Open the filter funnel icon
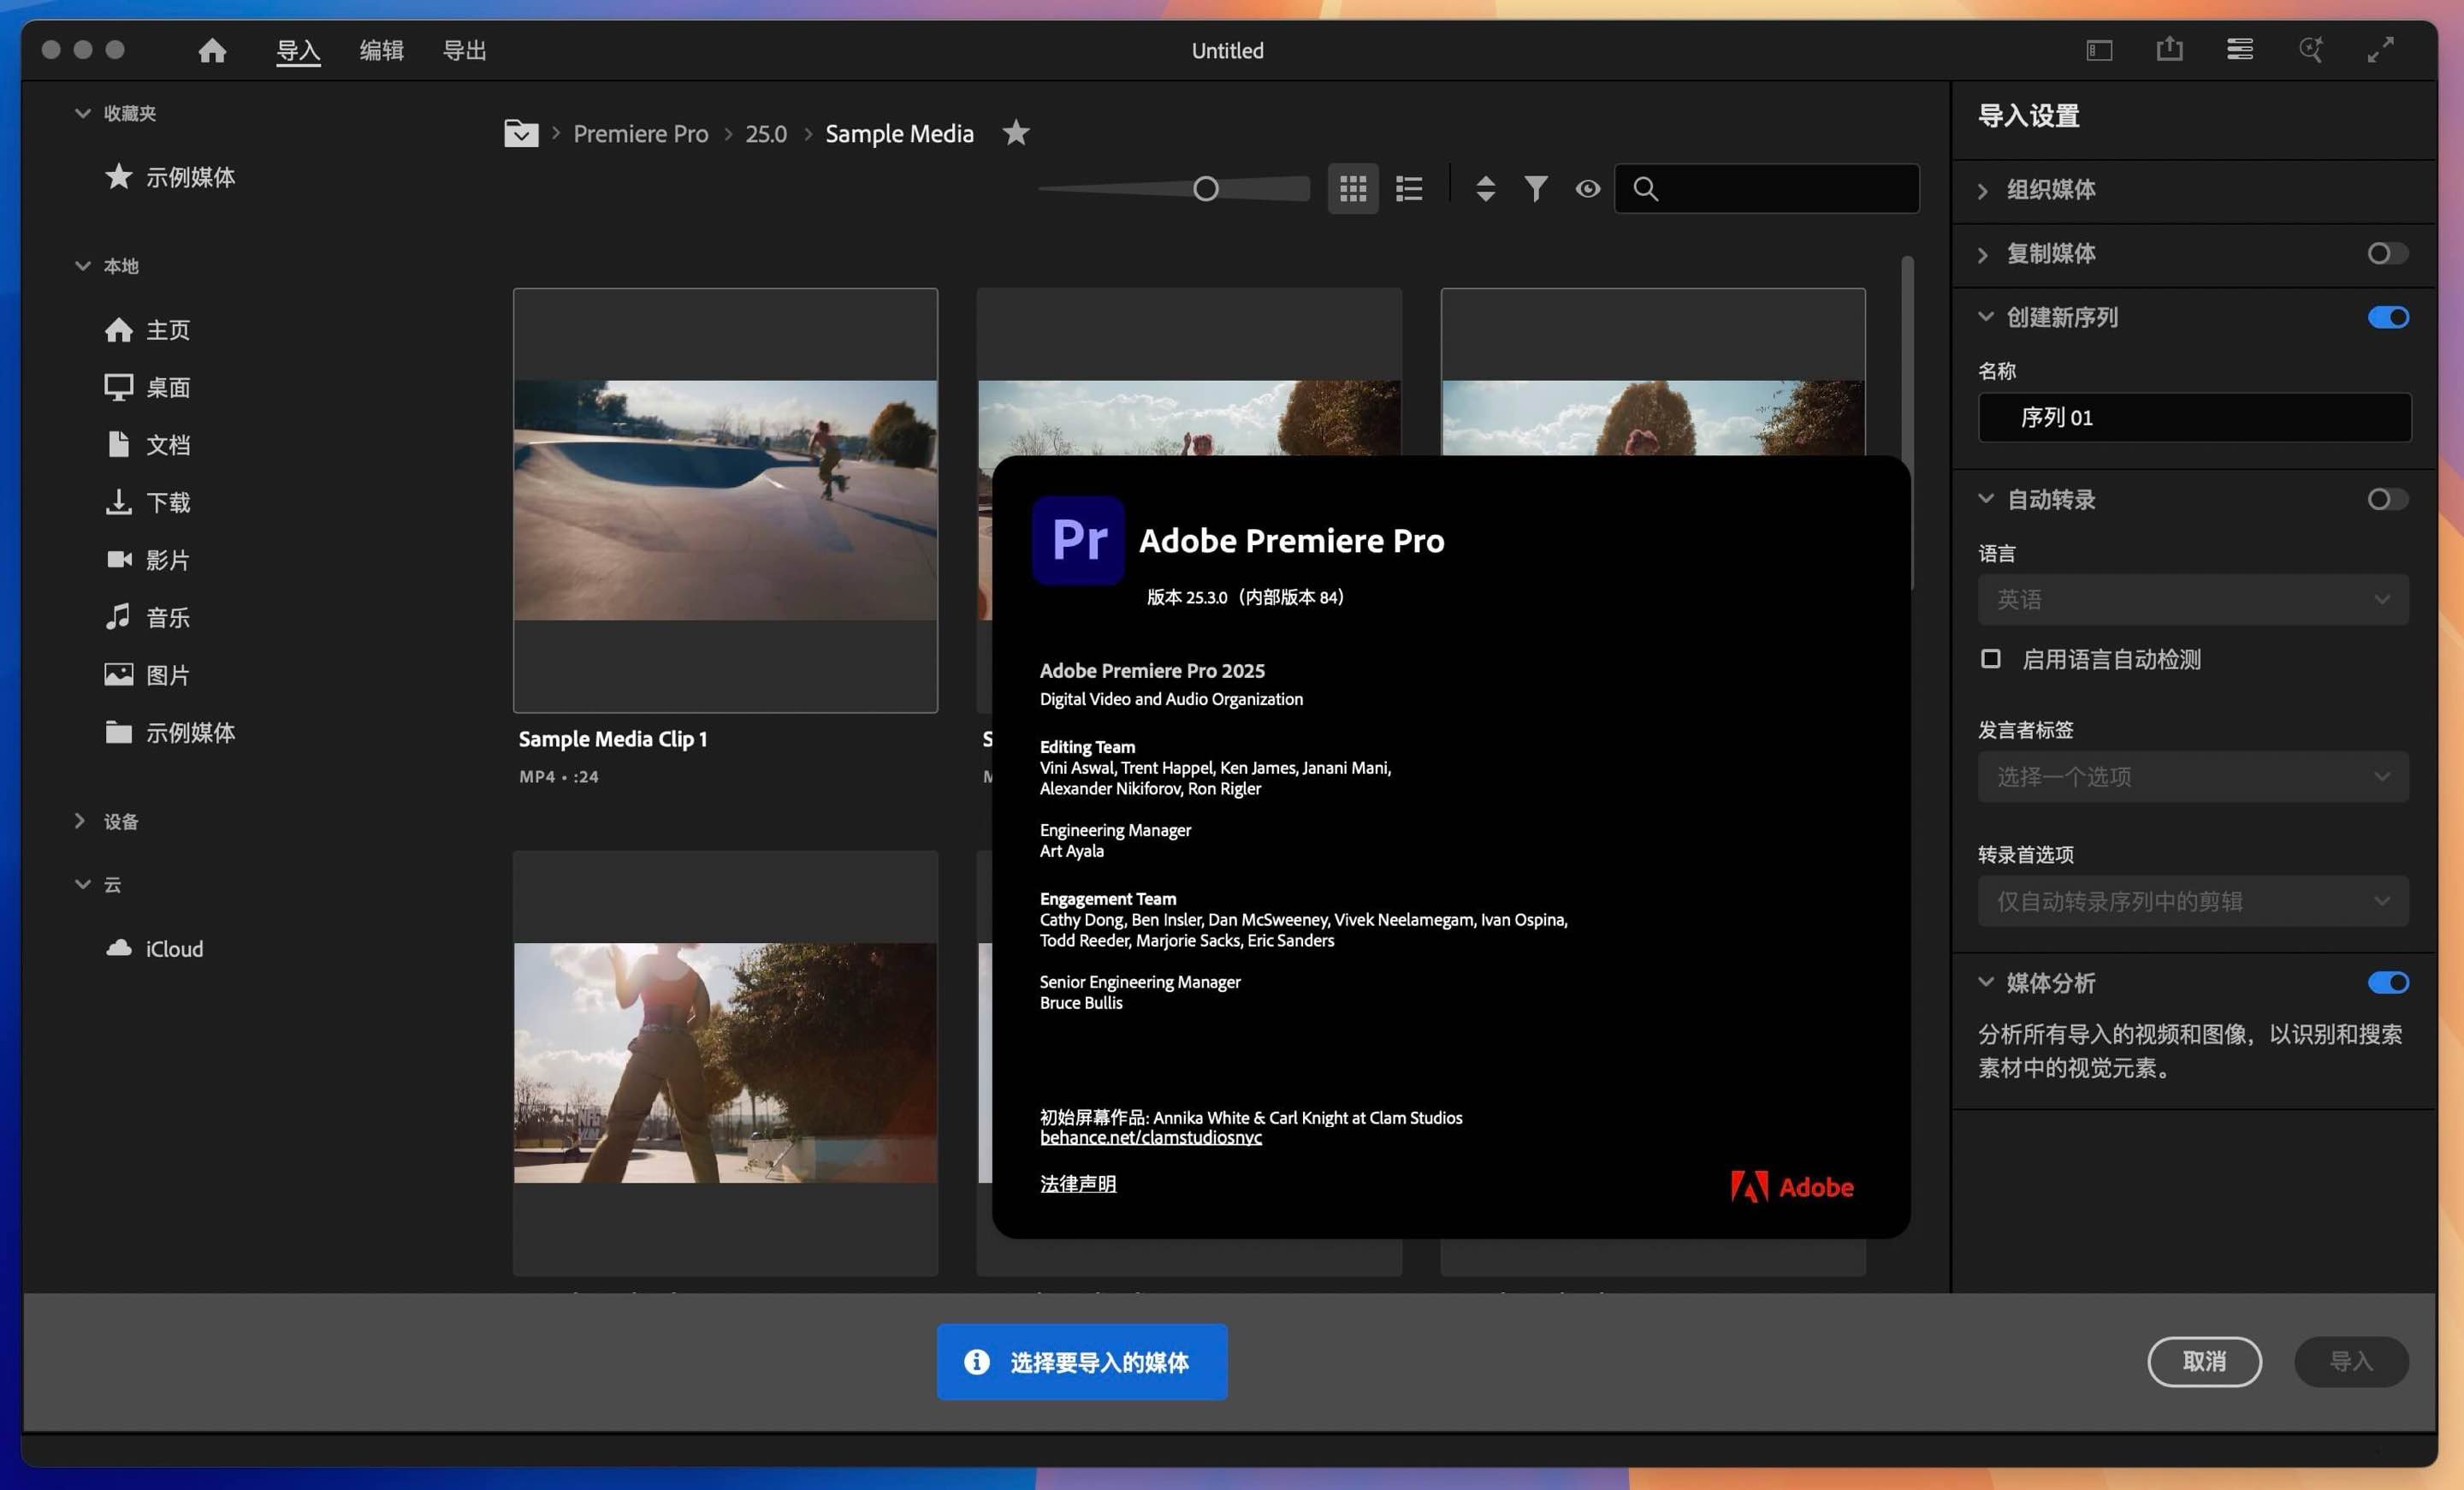The image size is (2464, 1490). (x=1536, y=188)
